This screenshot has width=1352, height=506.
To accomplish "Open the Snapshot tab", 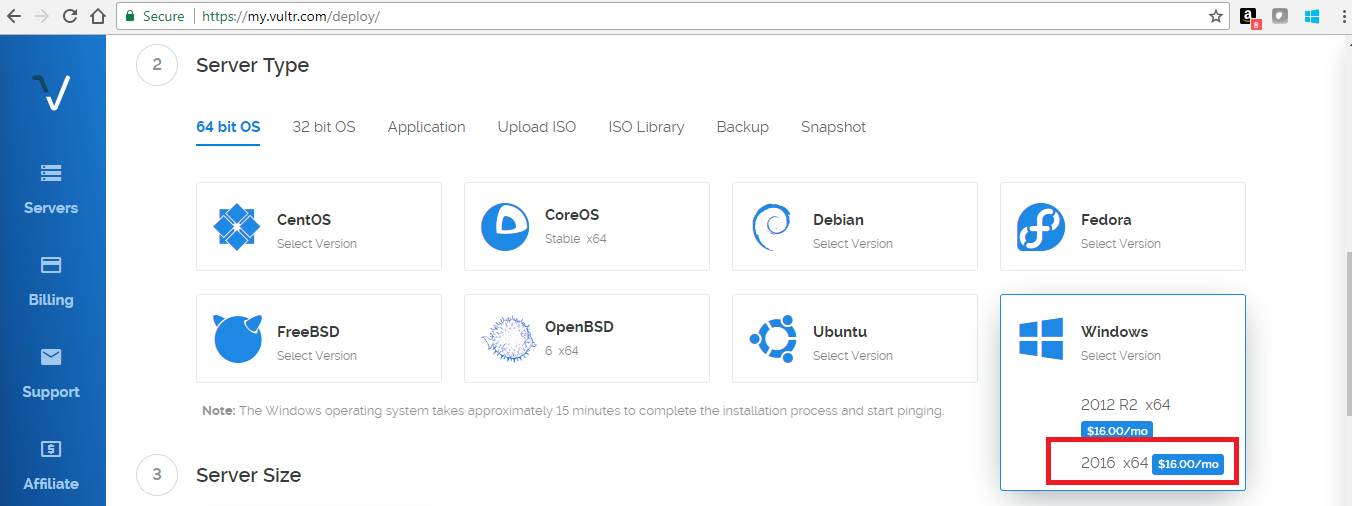I will (833, 127).
